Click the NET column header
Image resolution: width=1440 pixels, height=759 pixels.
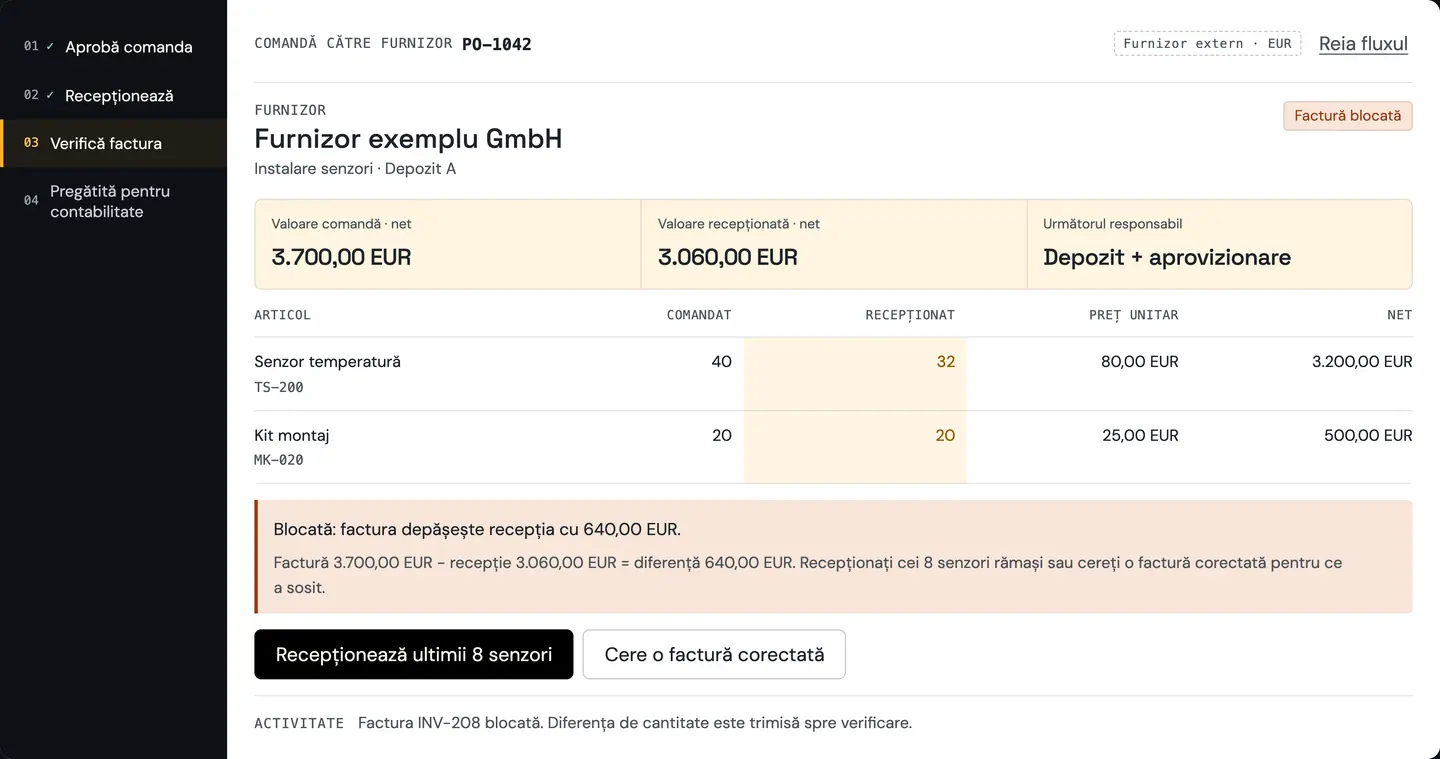point(1400,315)
